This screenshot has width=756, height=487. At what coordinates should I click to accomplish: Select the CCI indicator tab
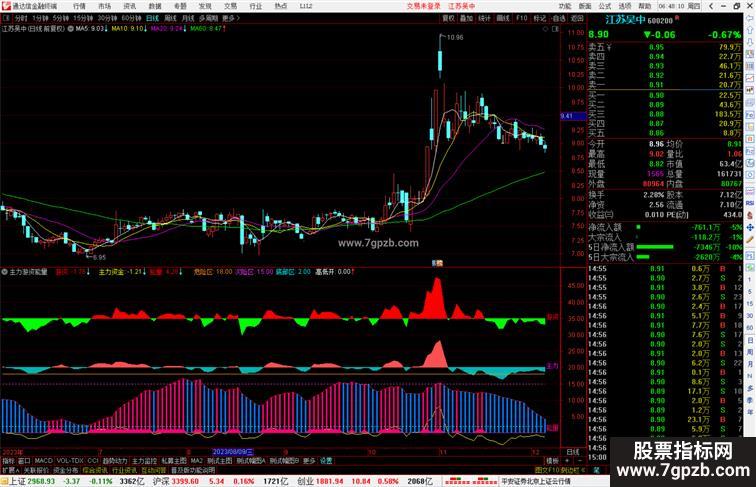(93, 461)
